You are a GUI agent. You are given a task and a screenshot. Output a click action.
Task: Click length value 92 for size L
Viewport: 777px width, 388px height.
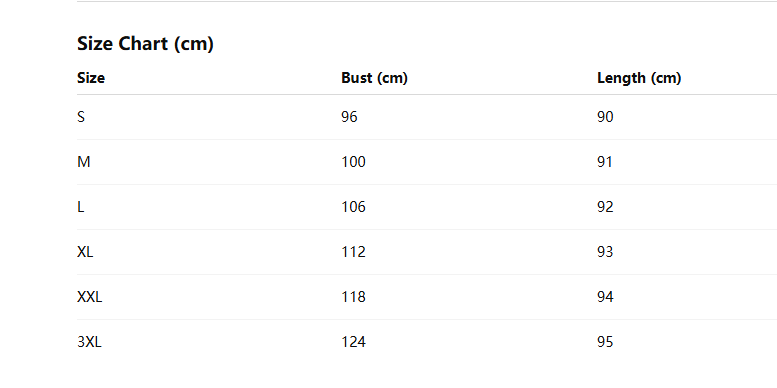tap(605, 207)
